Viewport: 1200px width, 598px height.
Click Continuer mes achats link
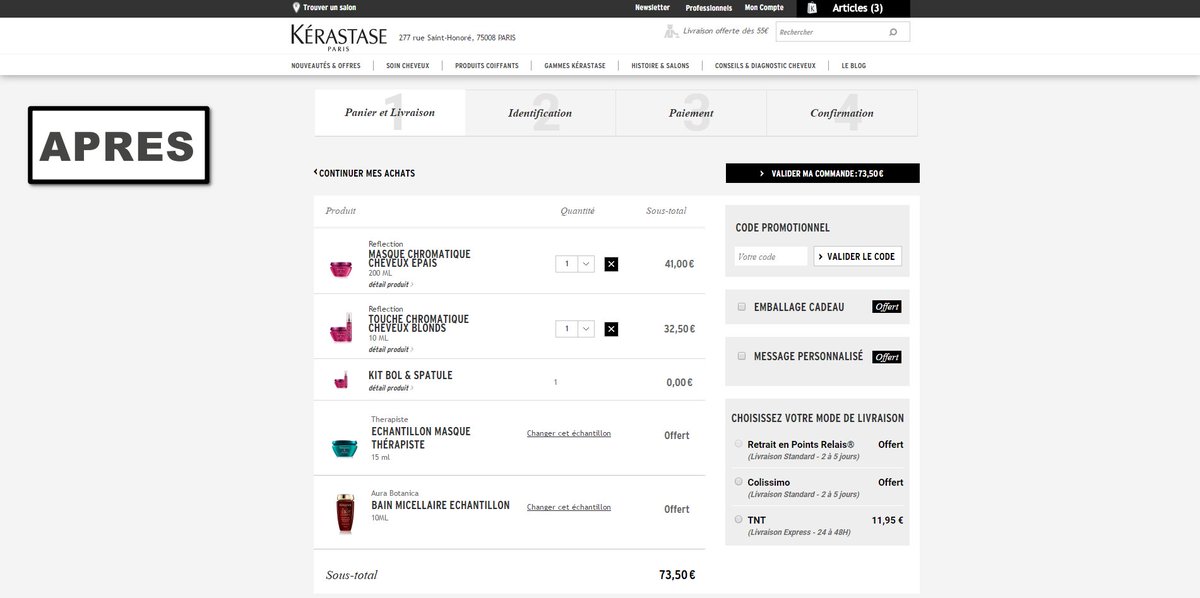tap(365, 173)
